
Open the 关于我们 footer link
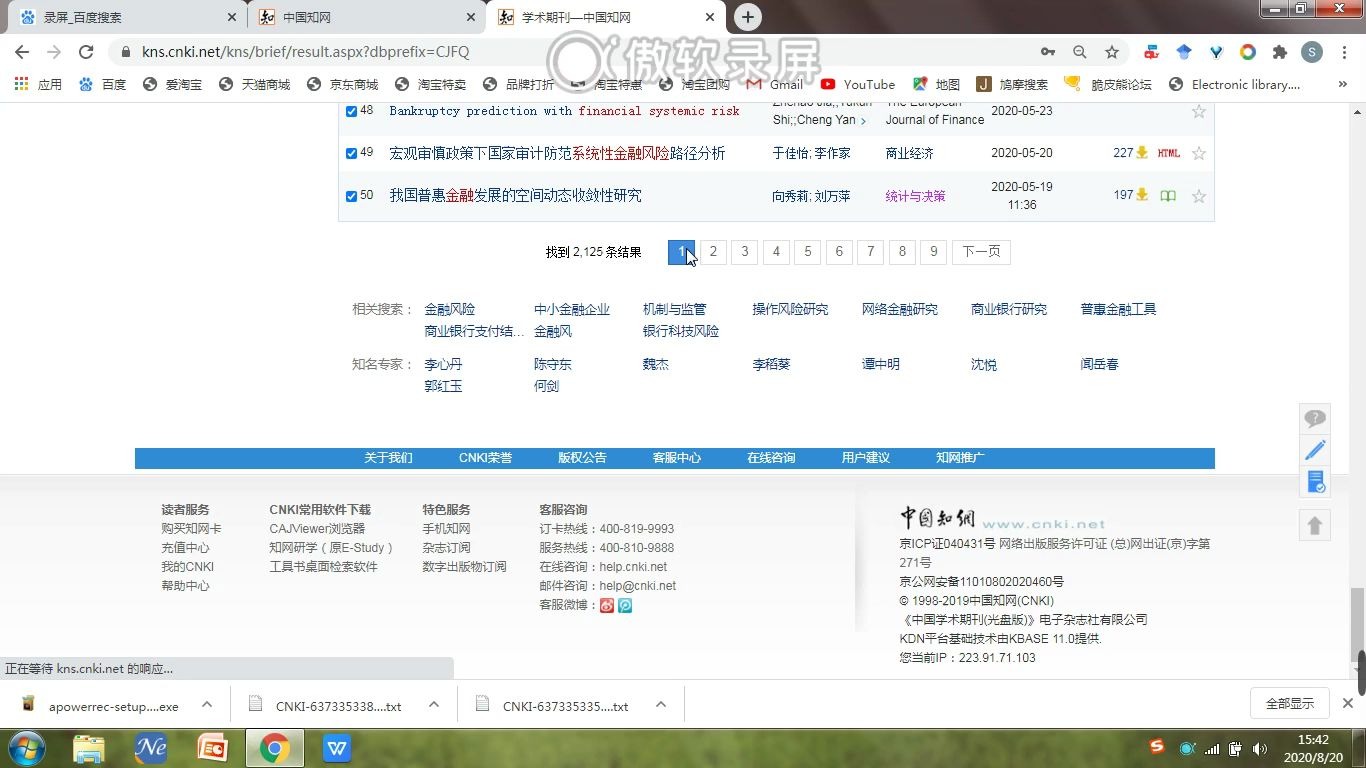point(388,457)
